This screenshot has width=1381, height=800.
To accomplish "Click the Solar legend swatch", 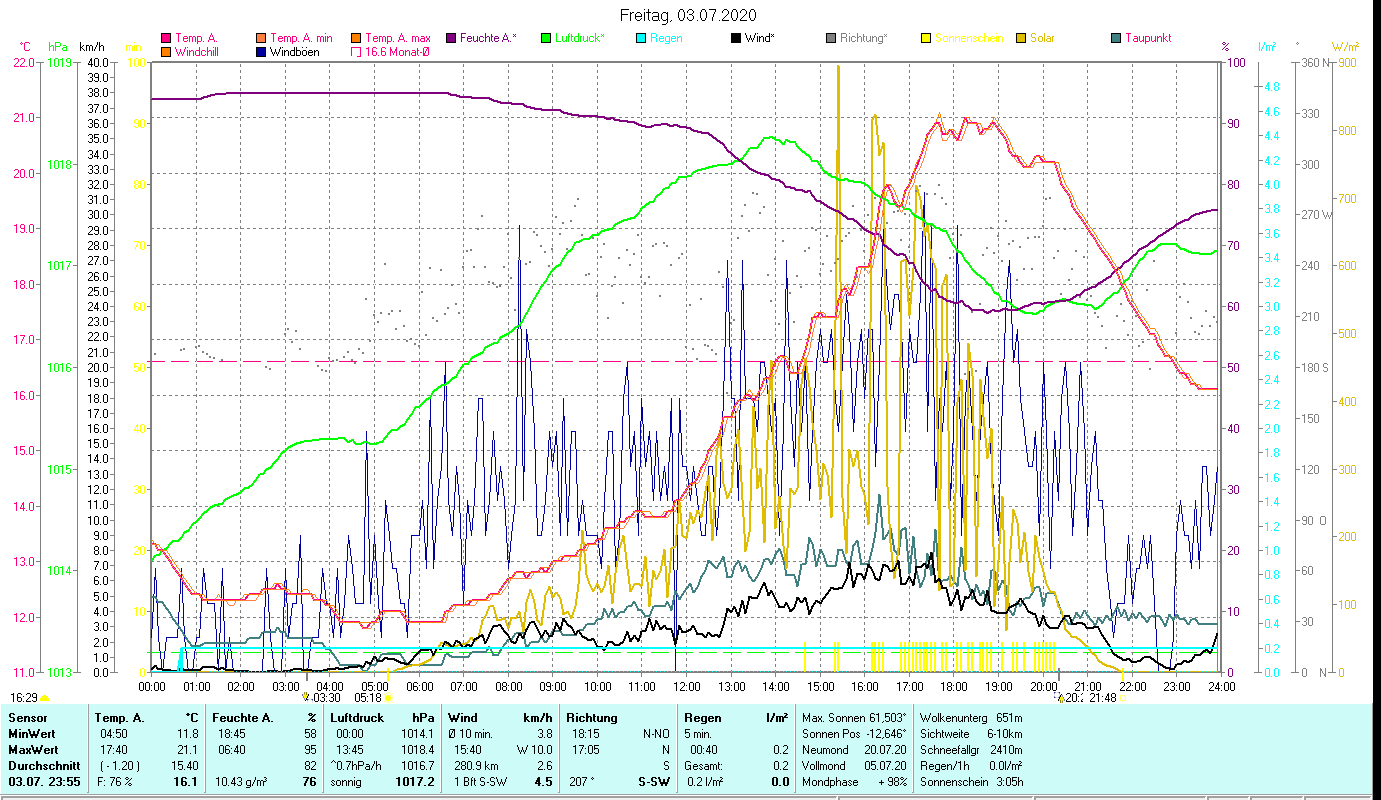I will tap(1021, 38).
